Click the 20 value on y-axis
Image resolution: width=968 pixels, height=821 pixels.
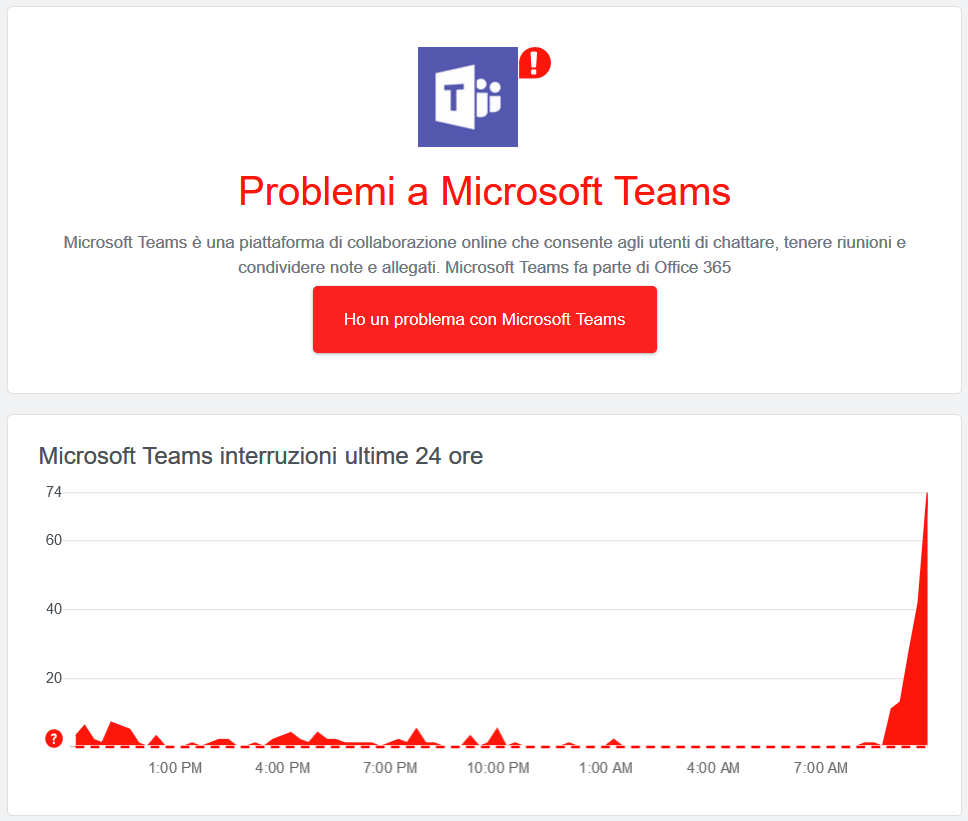click(54, 678)
